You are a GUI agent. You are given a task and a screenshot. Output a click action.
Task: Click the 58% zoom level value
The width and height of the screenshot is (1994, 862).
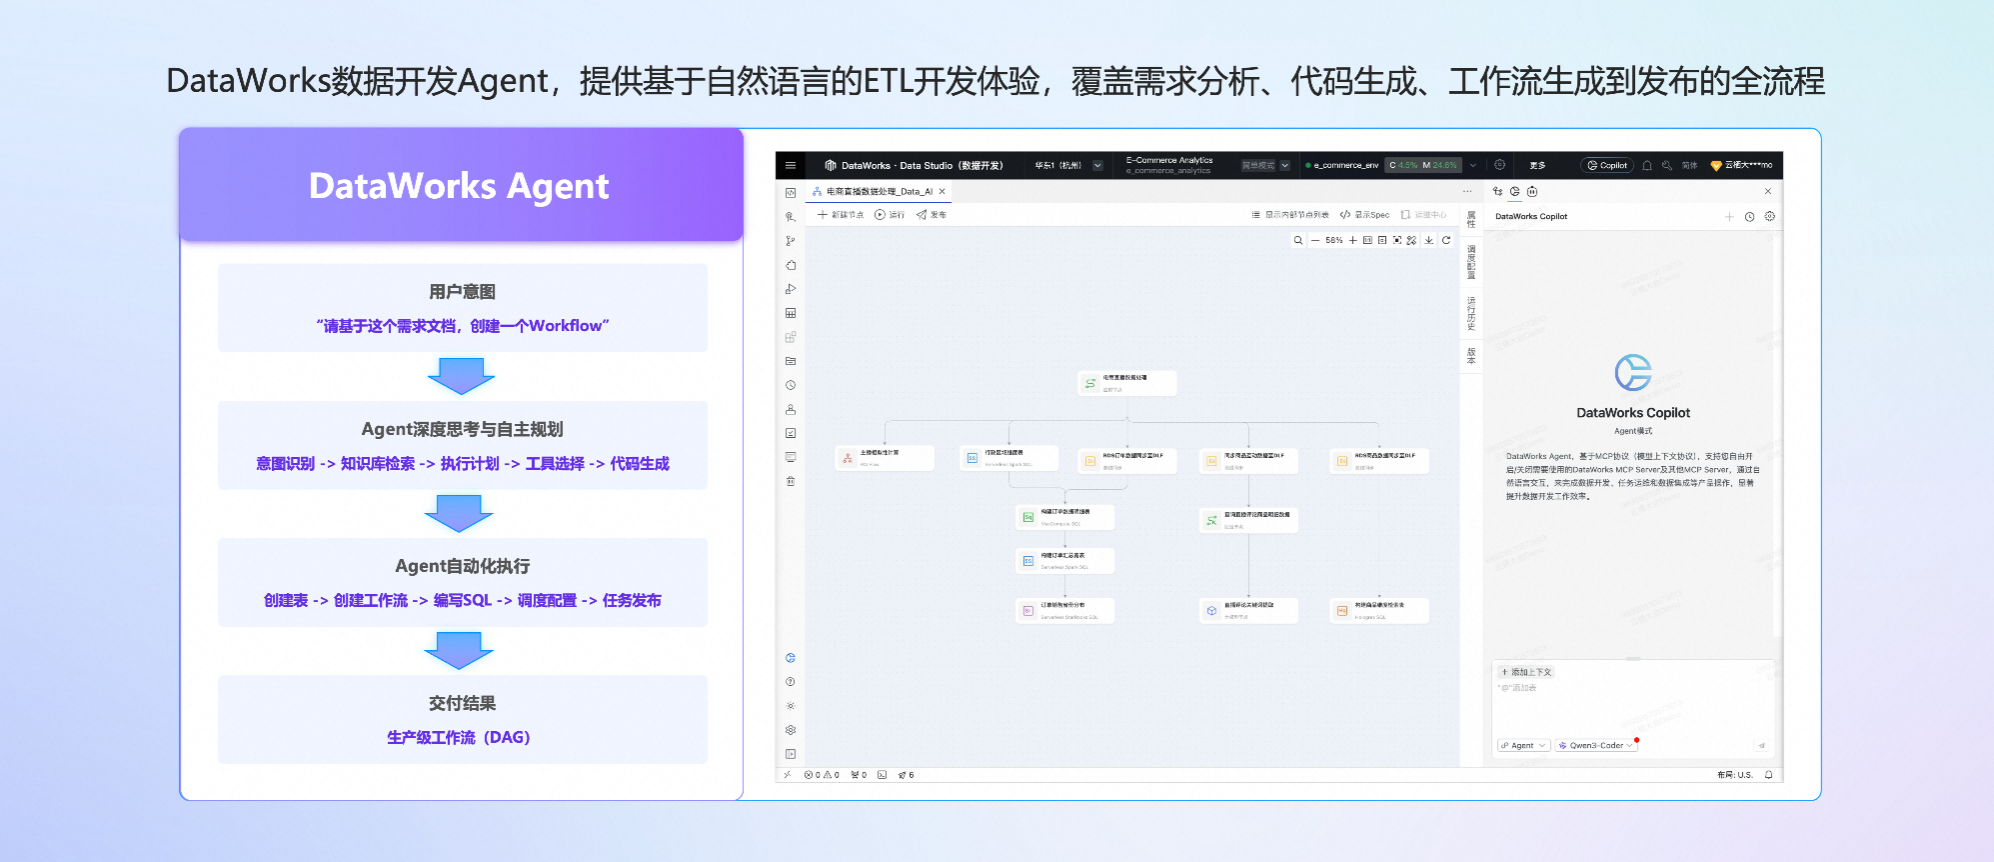coord(1334,240)
